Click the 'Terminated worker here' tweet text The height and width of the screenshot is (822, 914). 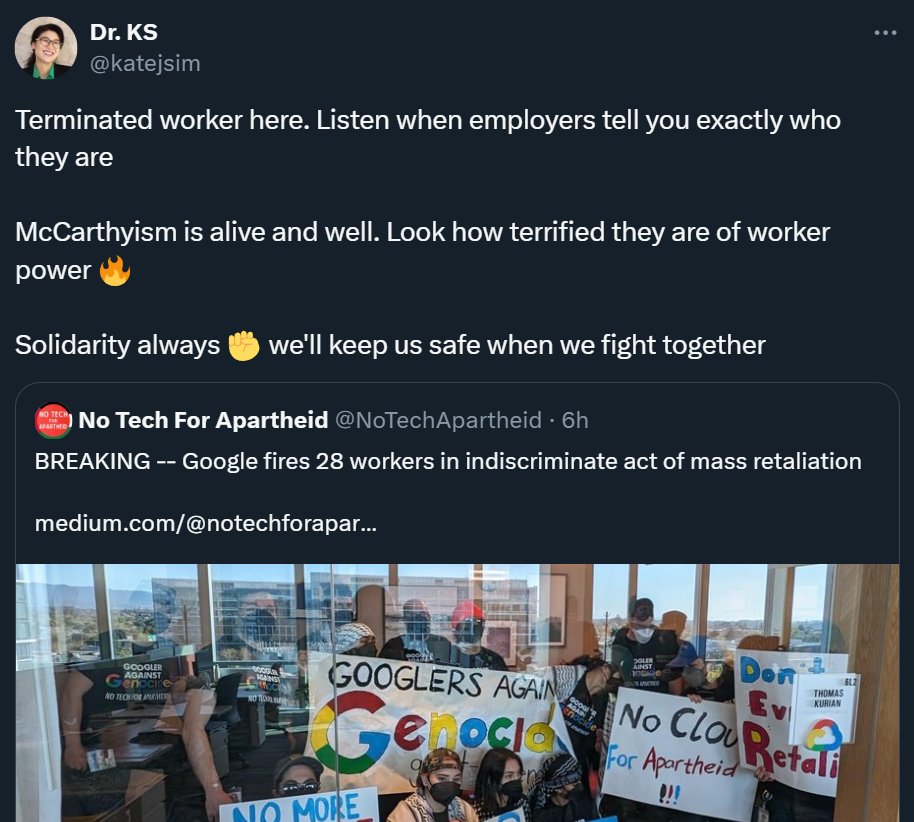[428, 138]
